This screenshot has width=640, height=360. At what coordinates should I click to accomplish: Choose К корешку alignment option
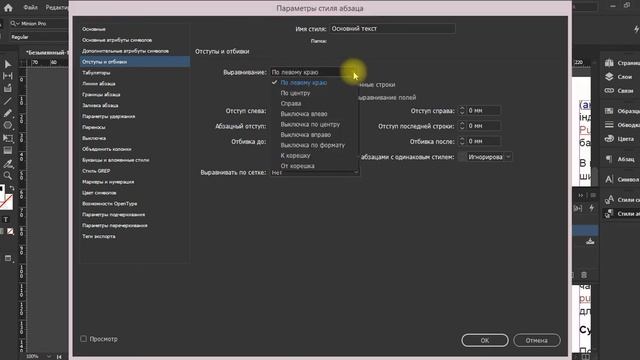pyautogui.click(x=296, y=156)
